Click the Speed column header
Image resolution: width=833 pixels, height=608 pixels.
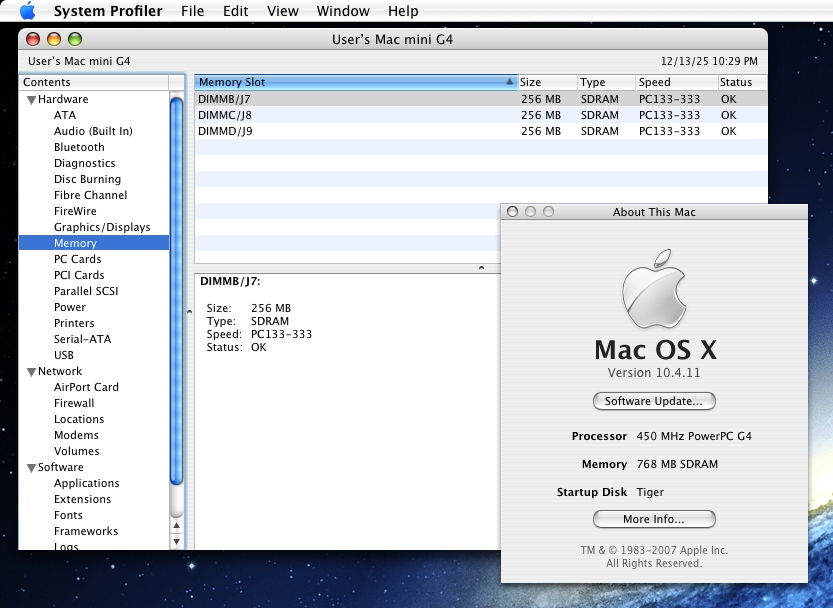676,82
